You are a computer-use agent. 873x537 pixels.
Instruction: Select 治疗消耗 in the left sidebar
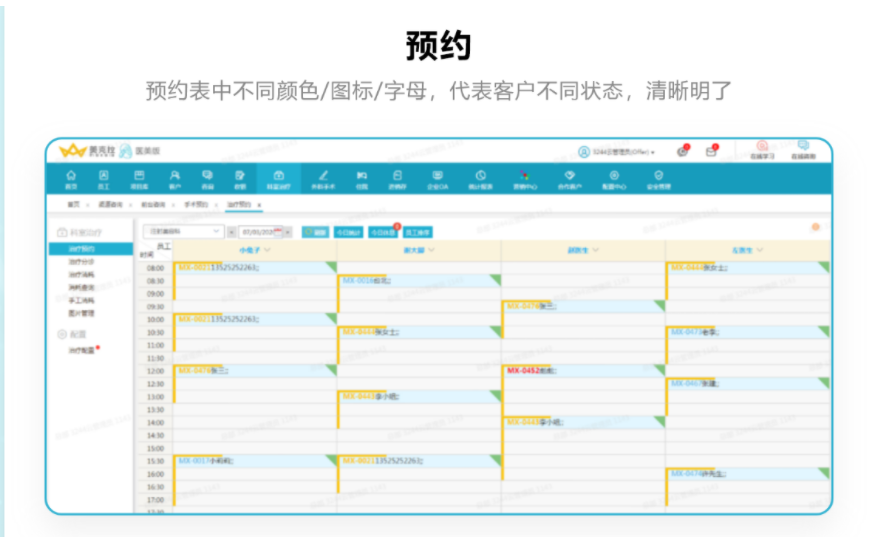coord(81,274)
